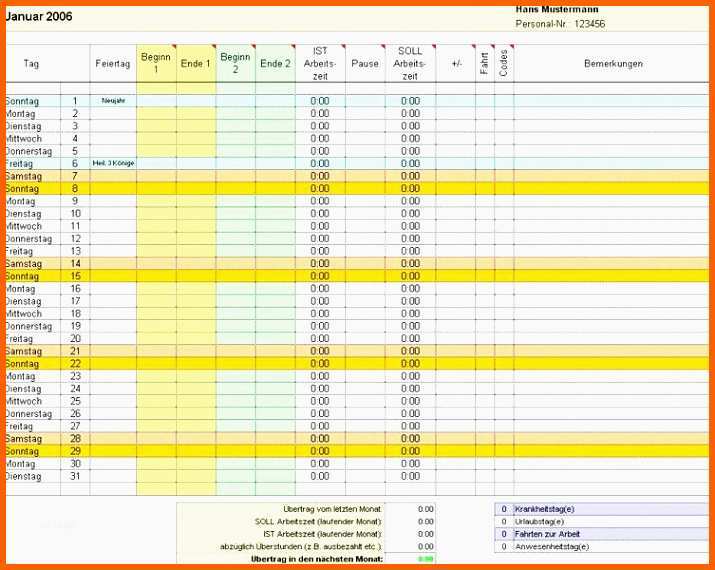
Task: Select the 'Donnerstag' cell for day 5
Action: 33,151
